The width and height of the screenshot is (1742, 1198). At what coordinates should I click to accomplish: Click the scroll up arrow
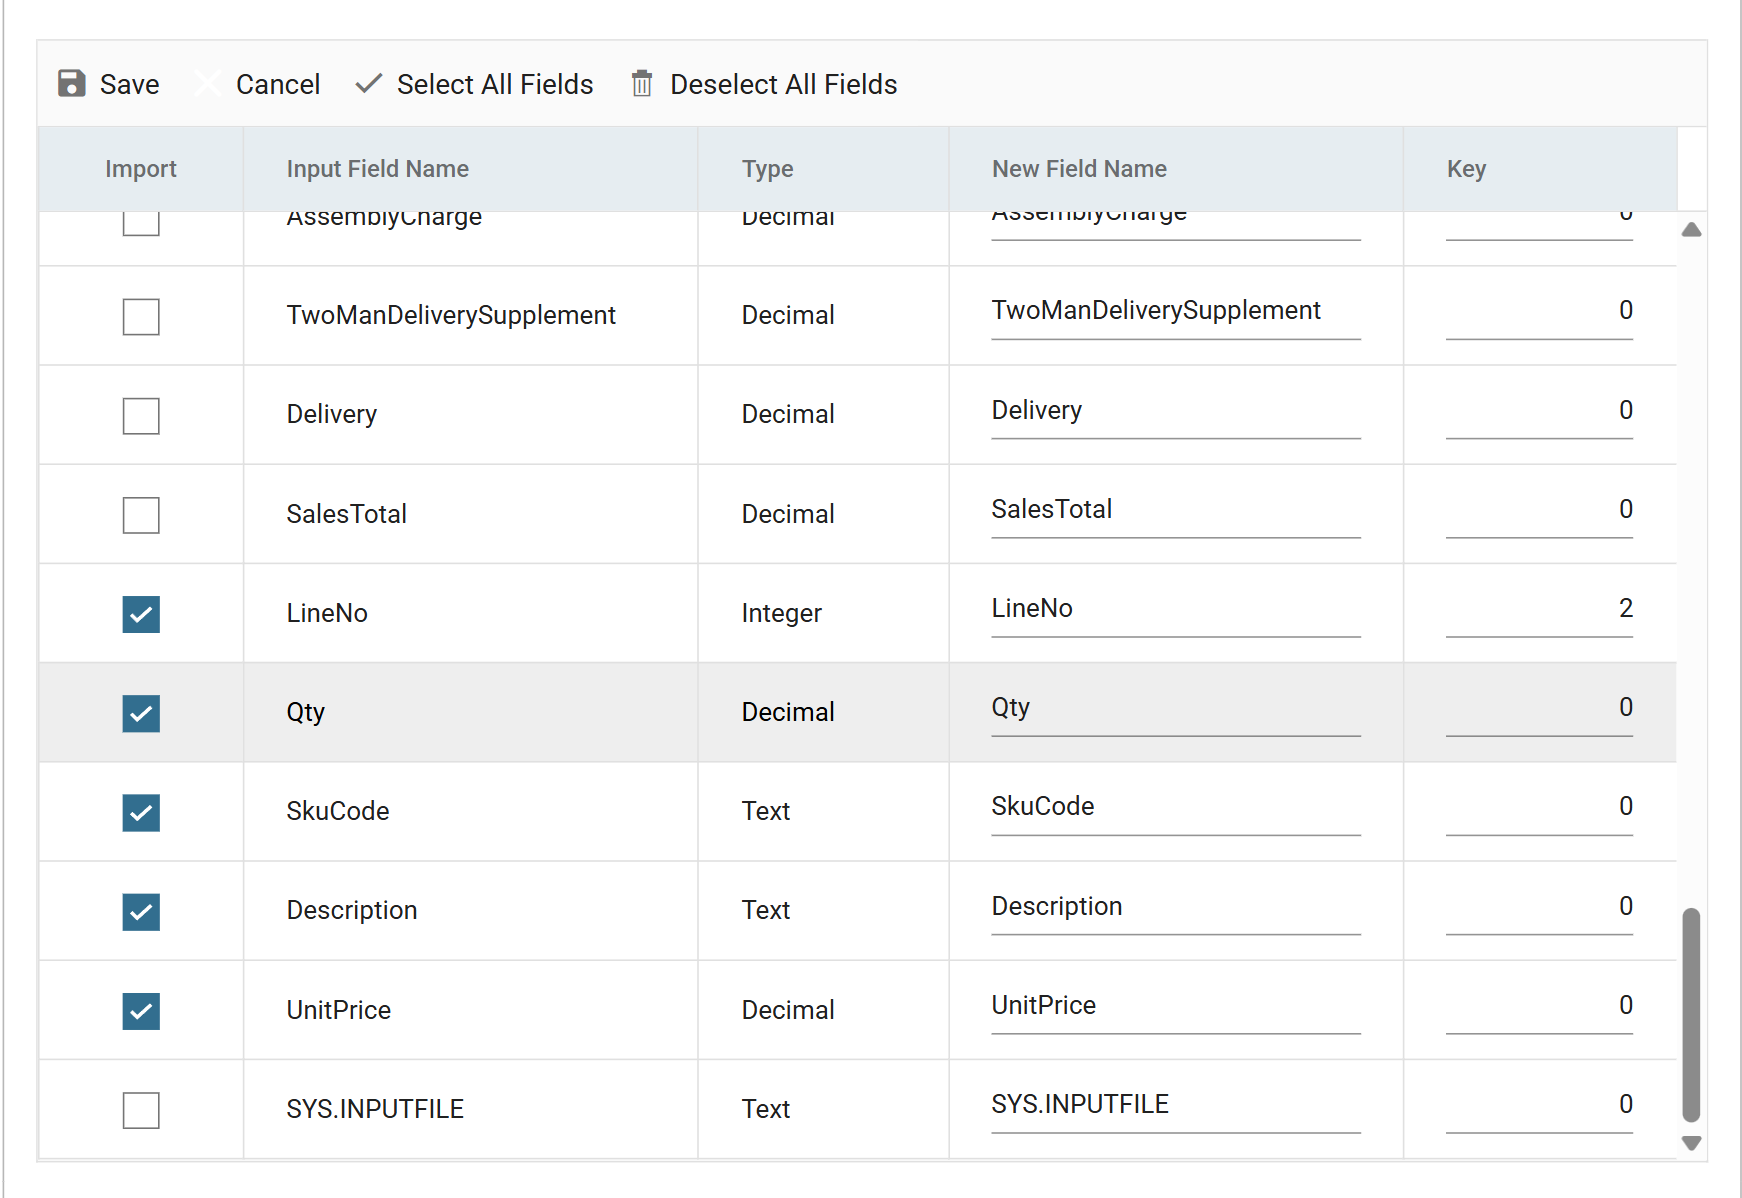[x=1691, y=230]
